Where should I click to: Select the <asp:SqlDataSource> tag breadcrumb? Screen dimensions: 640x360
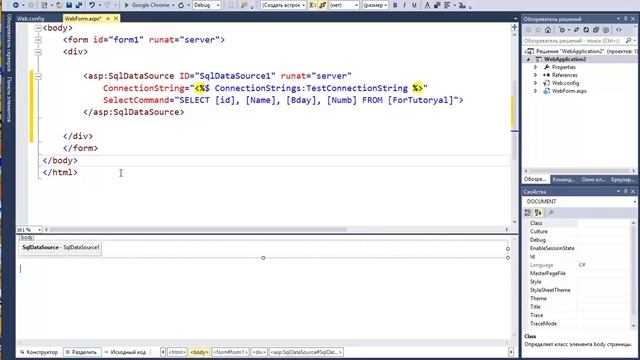[x=306, y=352]
